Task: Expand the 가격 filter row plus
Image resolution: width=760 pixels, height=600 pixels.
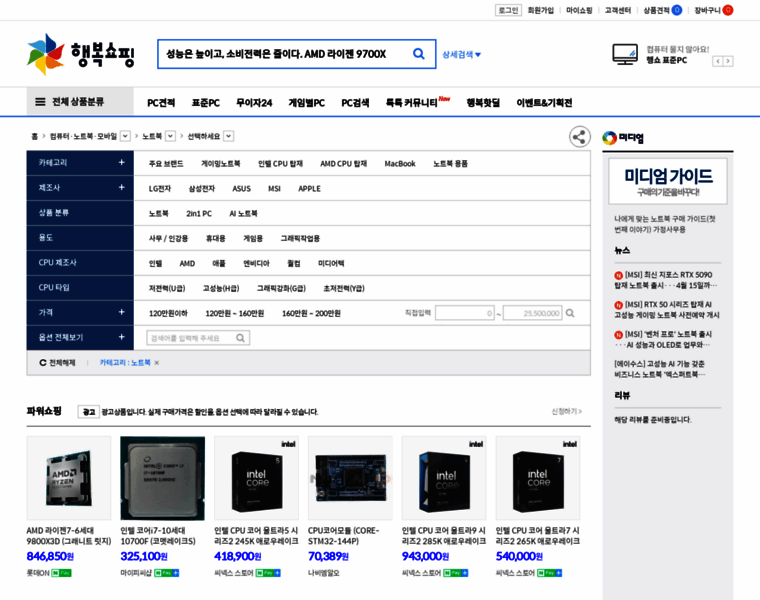Action: [x=122, y=312]
